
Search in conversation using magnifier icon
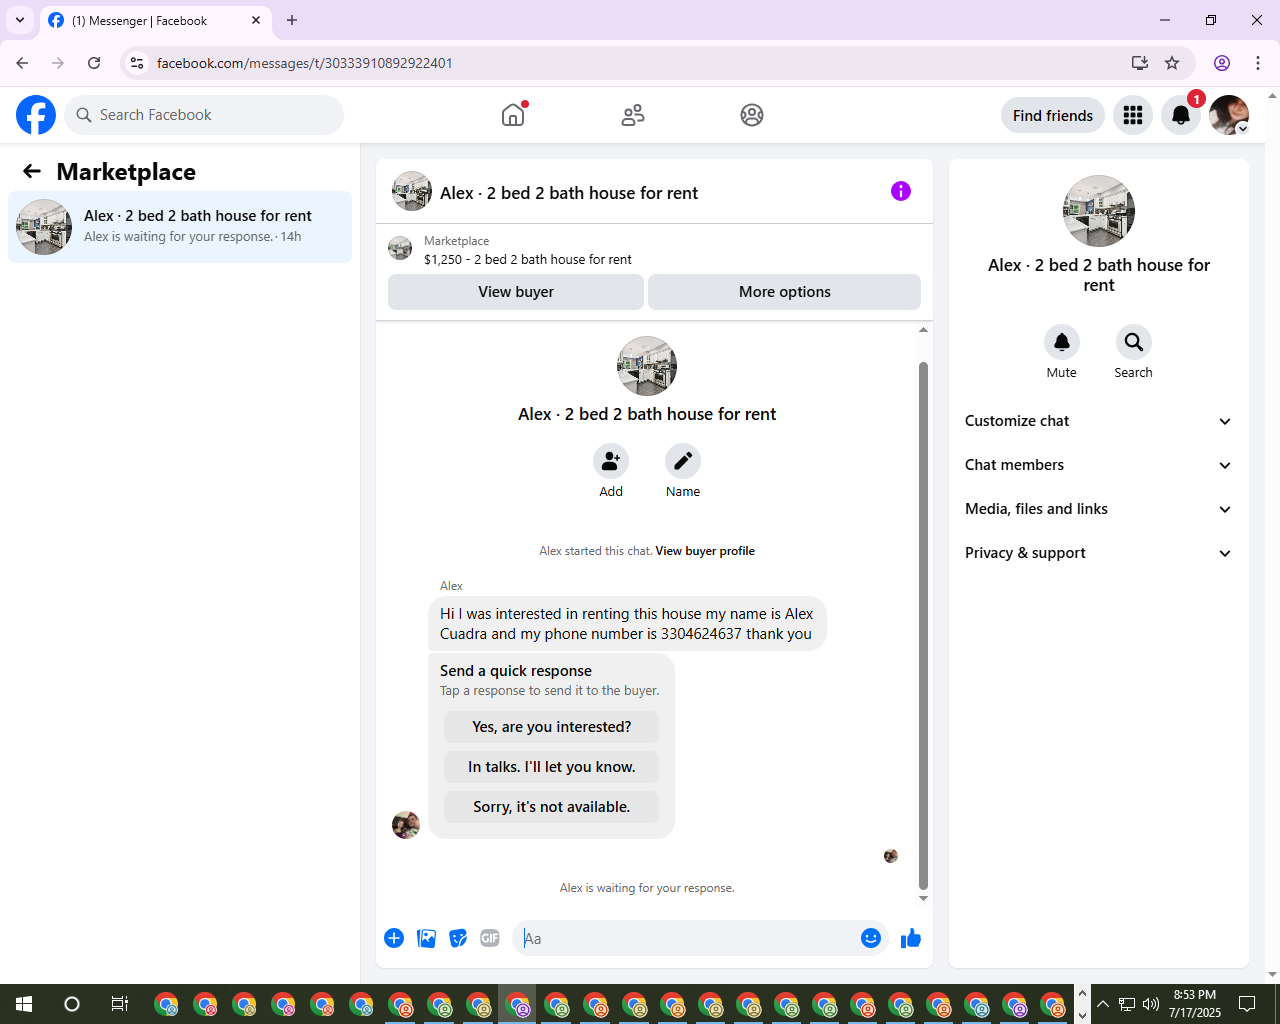(x=1134, y=342)
